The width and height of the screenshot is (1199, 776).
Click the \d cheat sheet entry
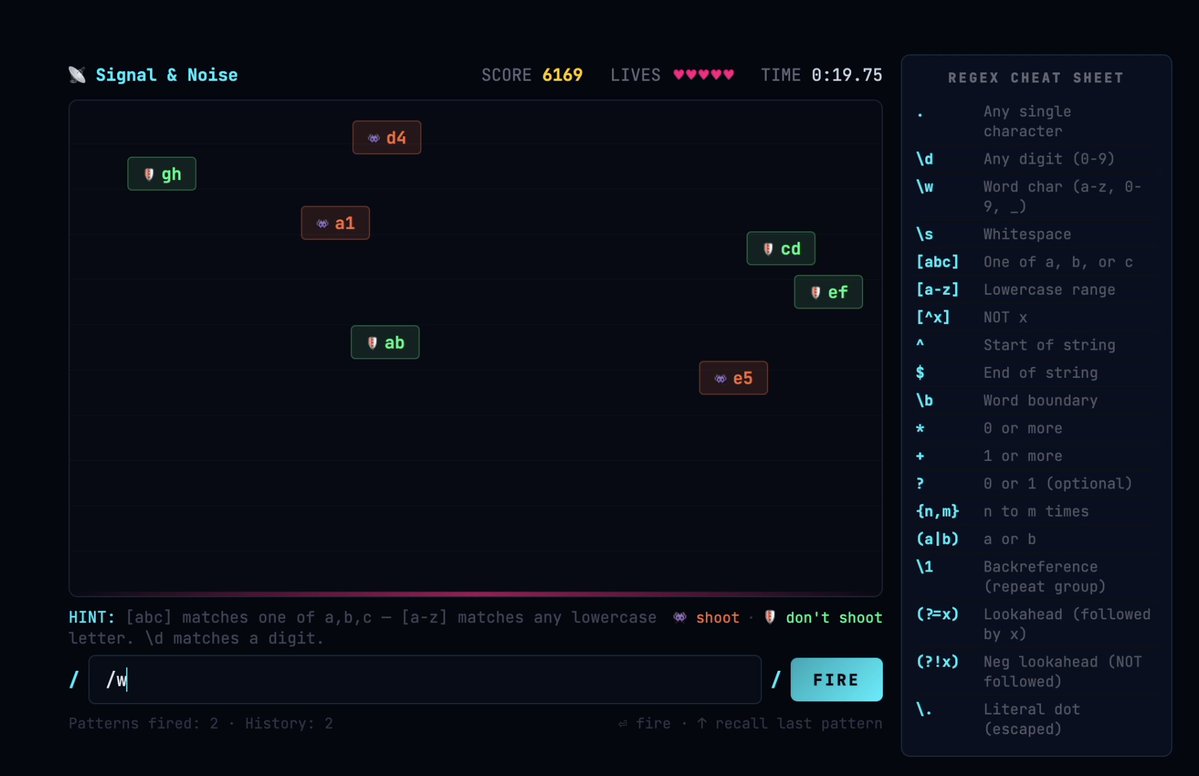point(1035,159)
